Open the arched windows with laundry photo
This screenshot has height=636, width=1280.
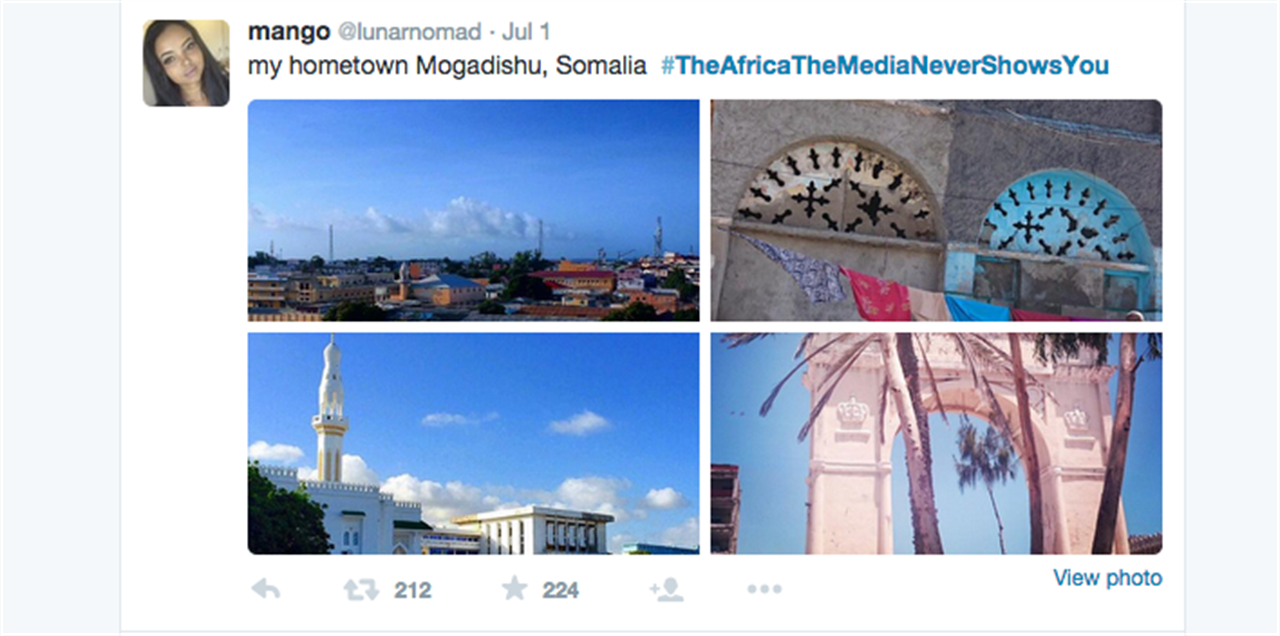[936, 210]
